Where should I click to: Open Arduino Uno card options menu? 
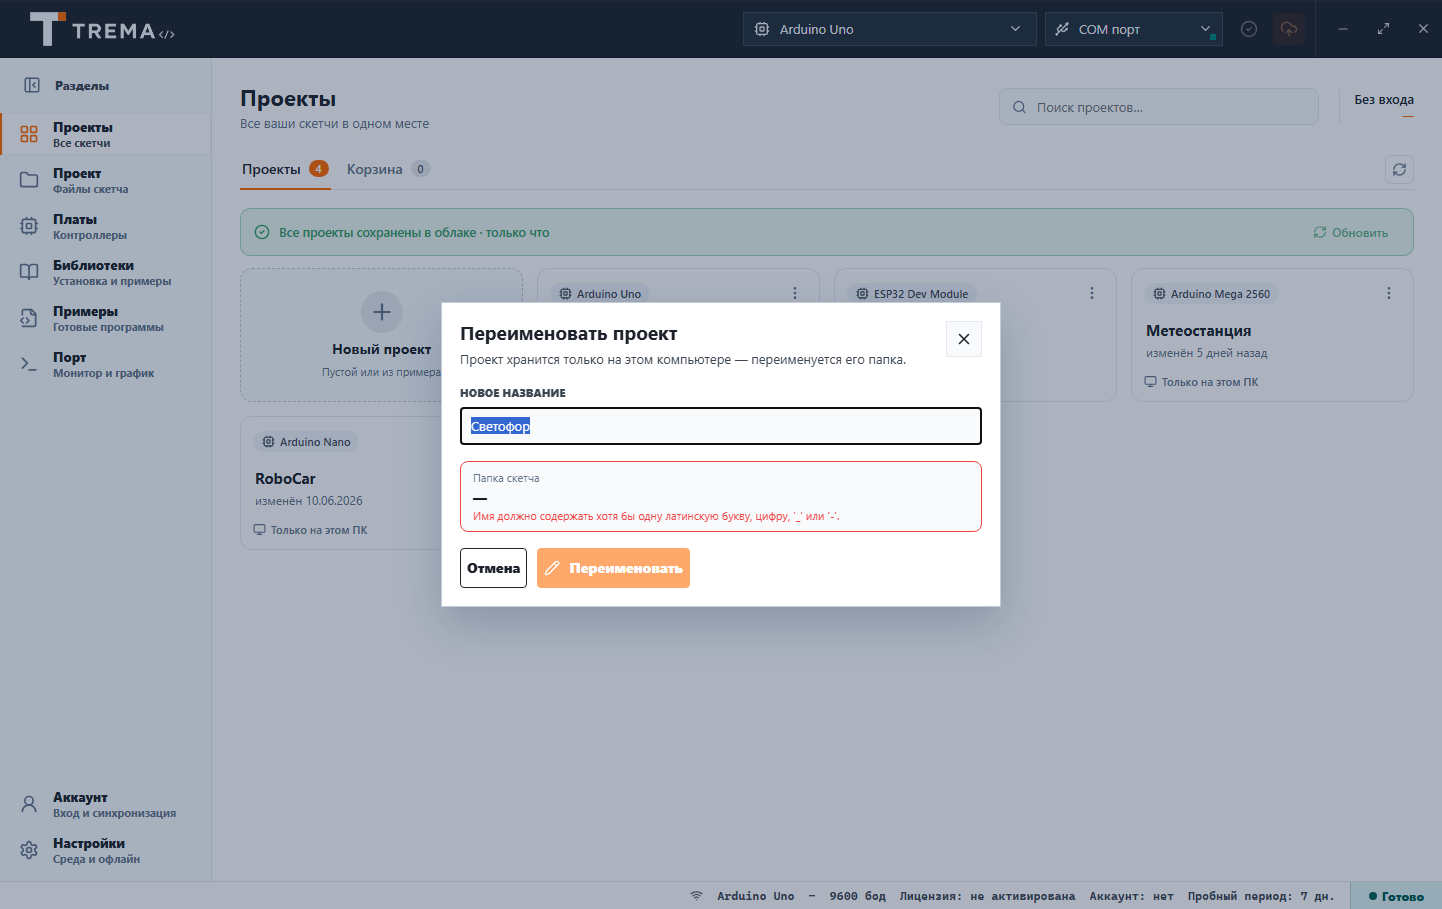pos(795,293)
